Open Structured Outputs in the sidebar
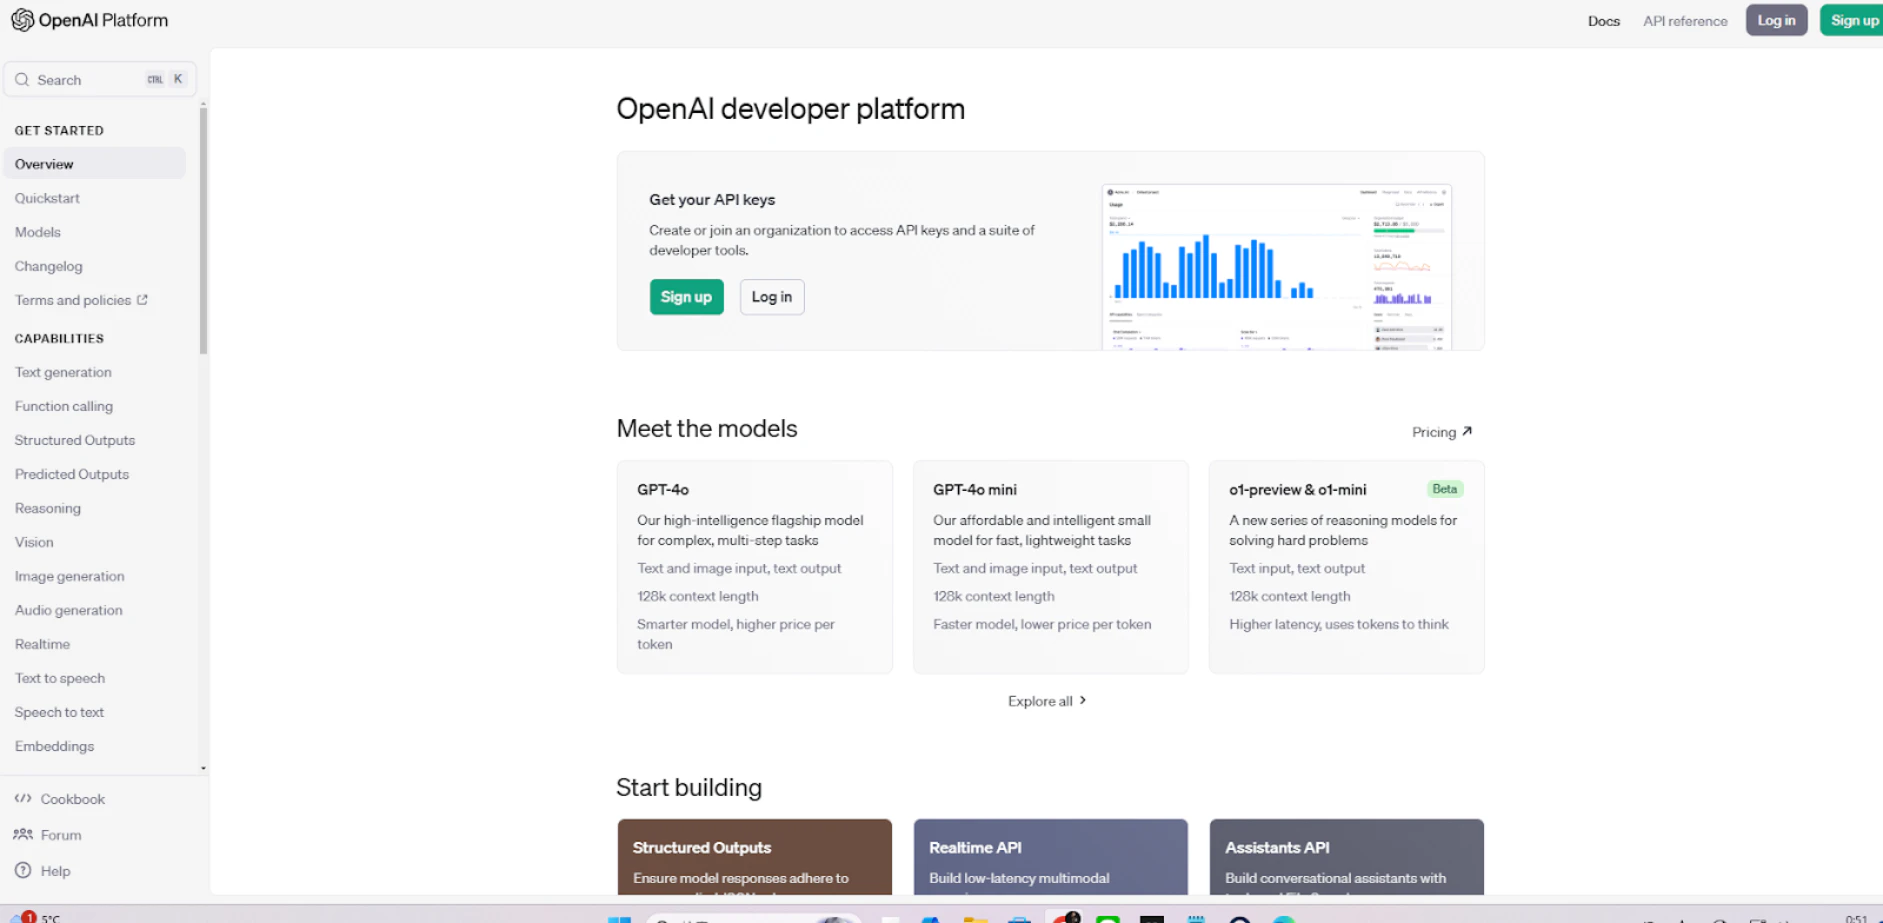 (x=75, y=440)
